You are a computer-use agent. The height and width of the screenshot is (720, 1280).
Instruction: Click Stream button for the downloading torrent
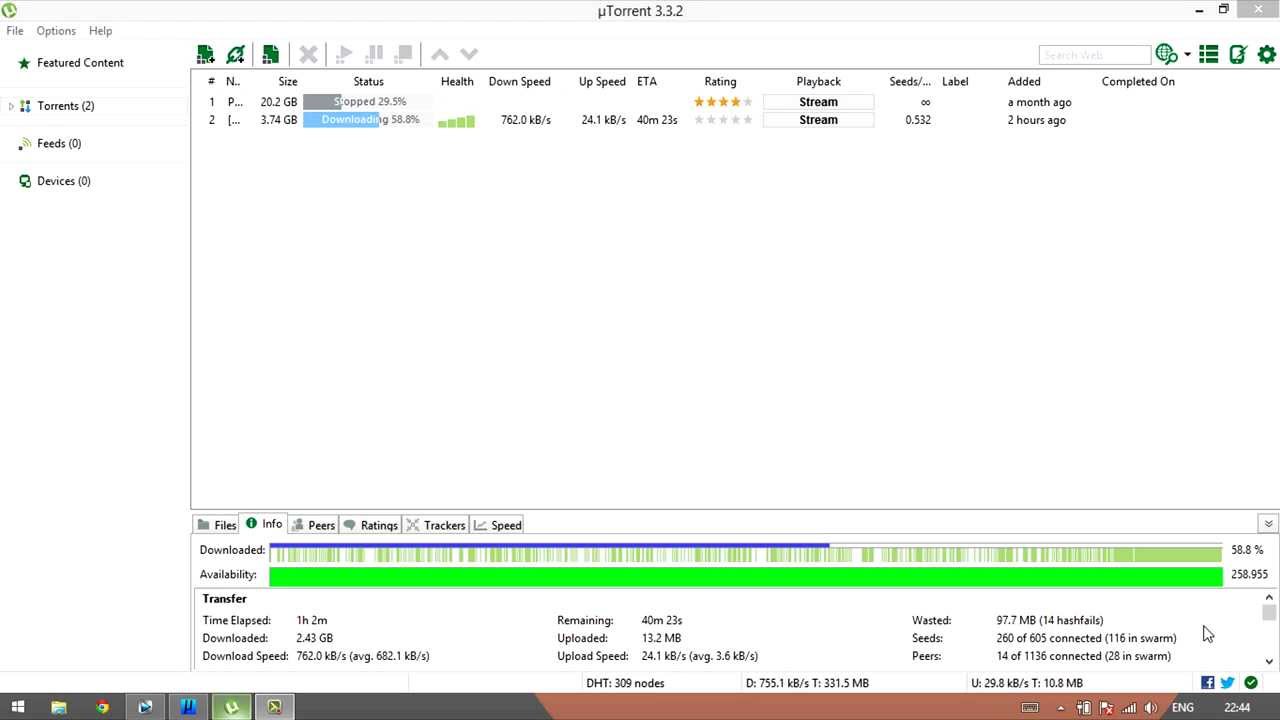pos(818,120)
